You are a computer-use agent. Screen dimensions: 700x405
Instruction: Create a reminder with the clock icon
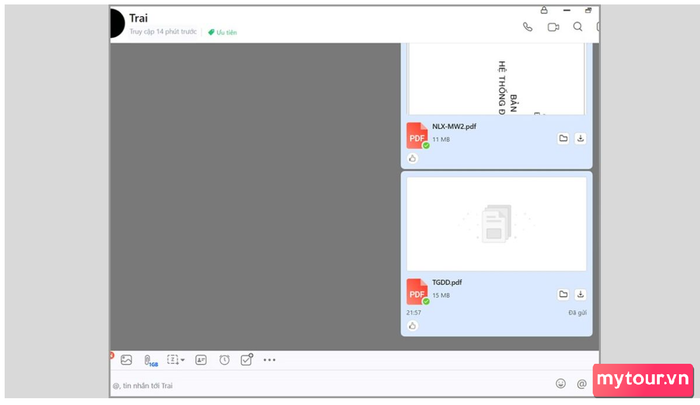click(224, 360)
